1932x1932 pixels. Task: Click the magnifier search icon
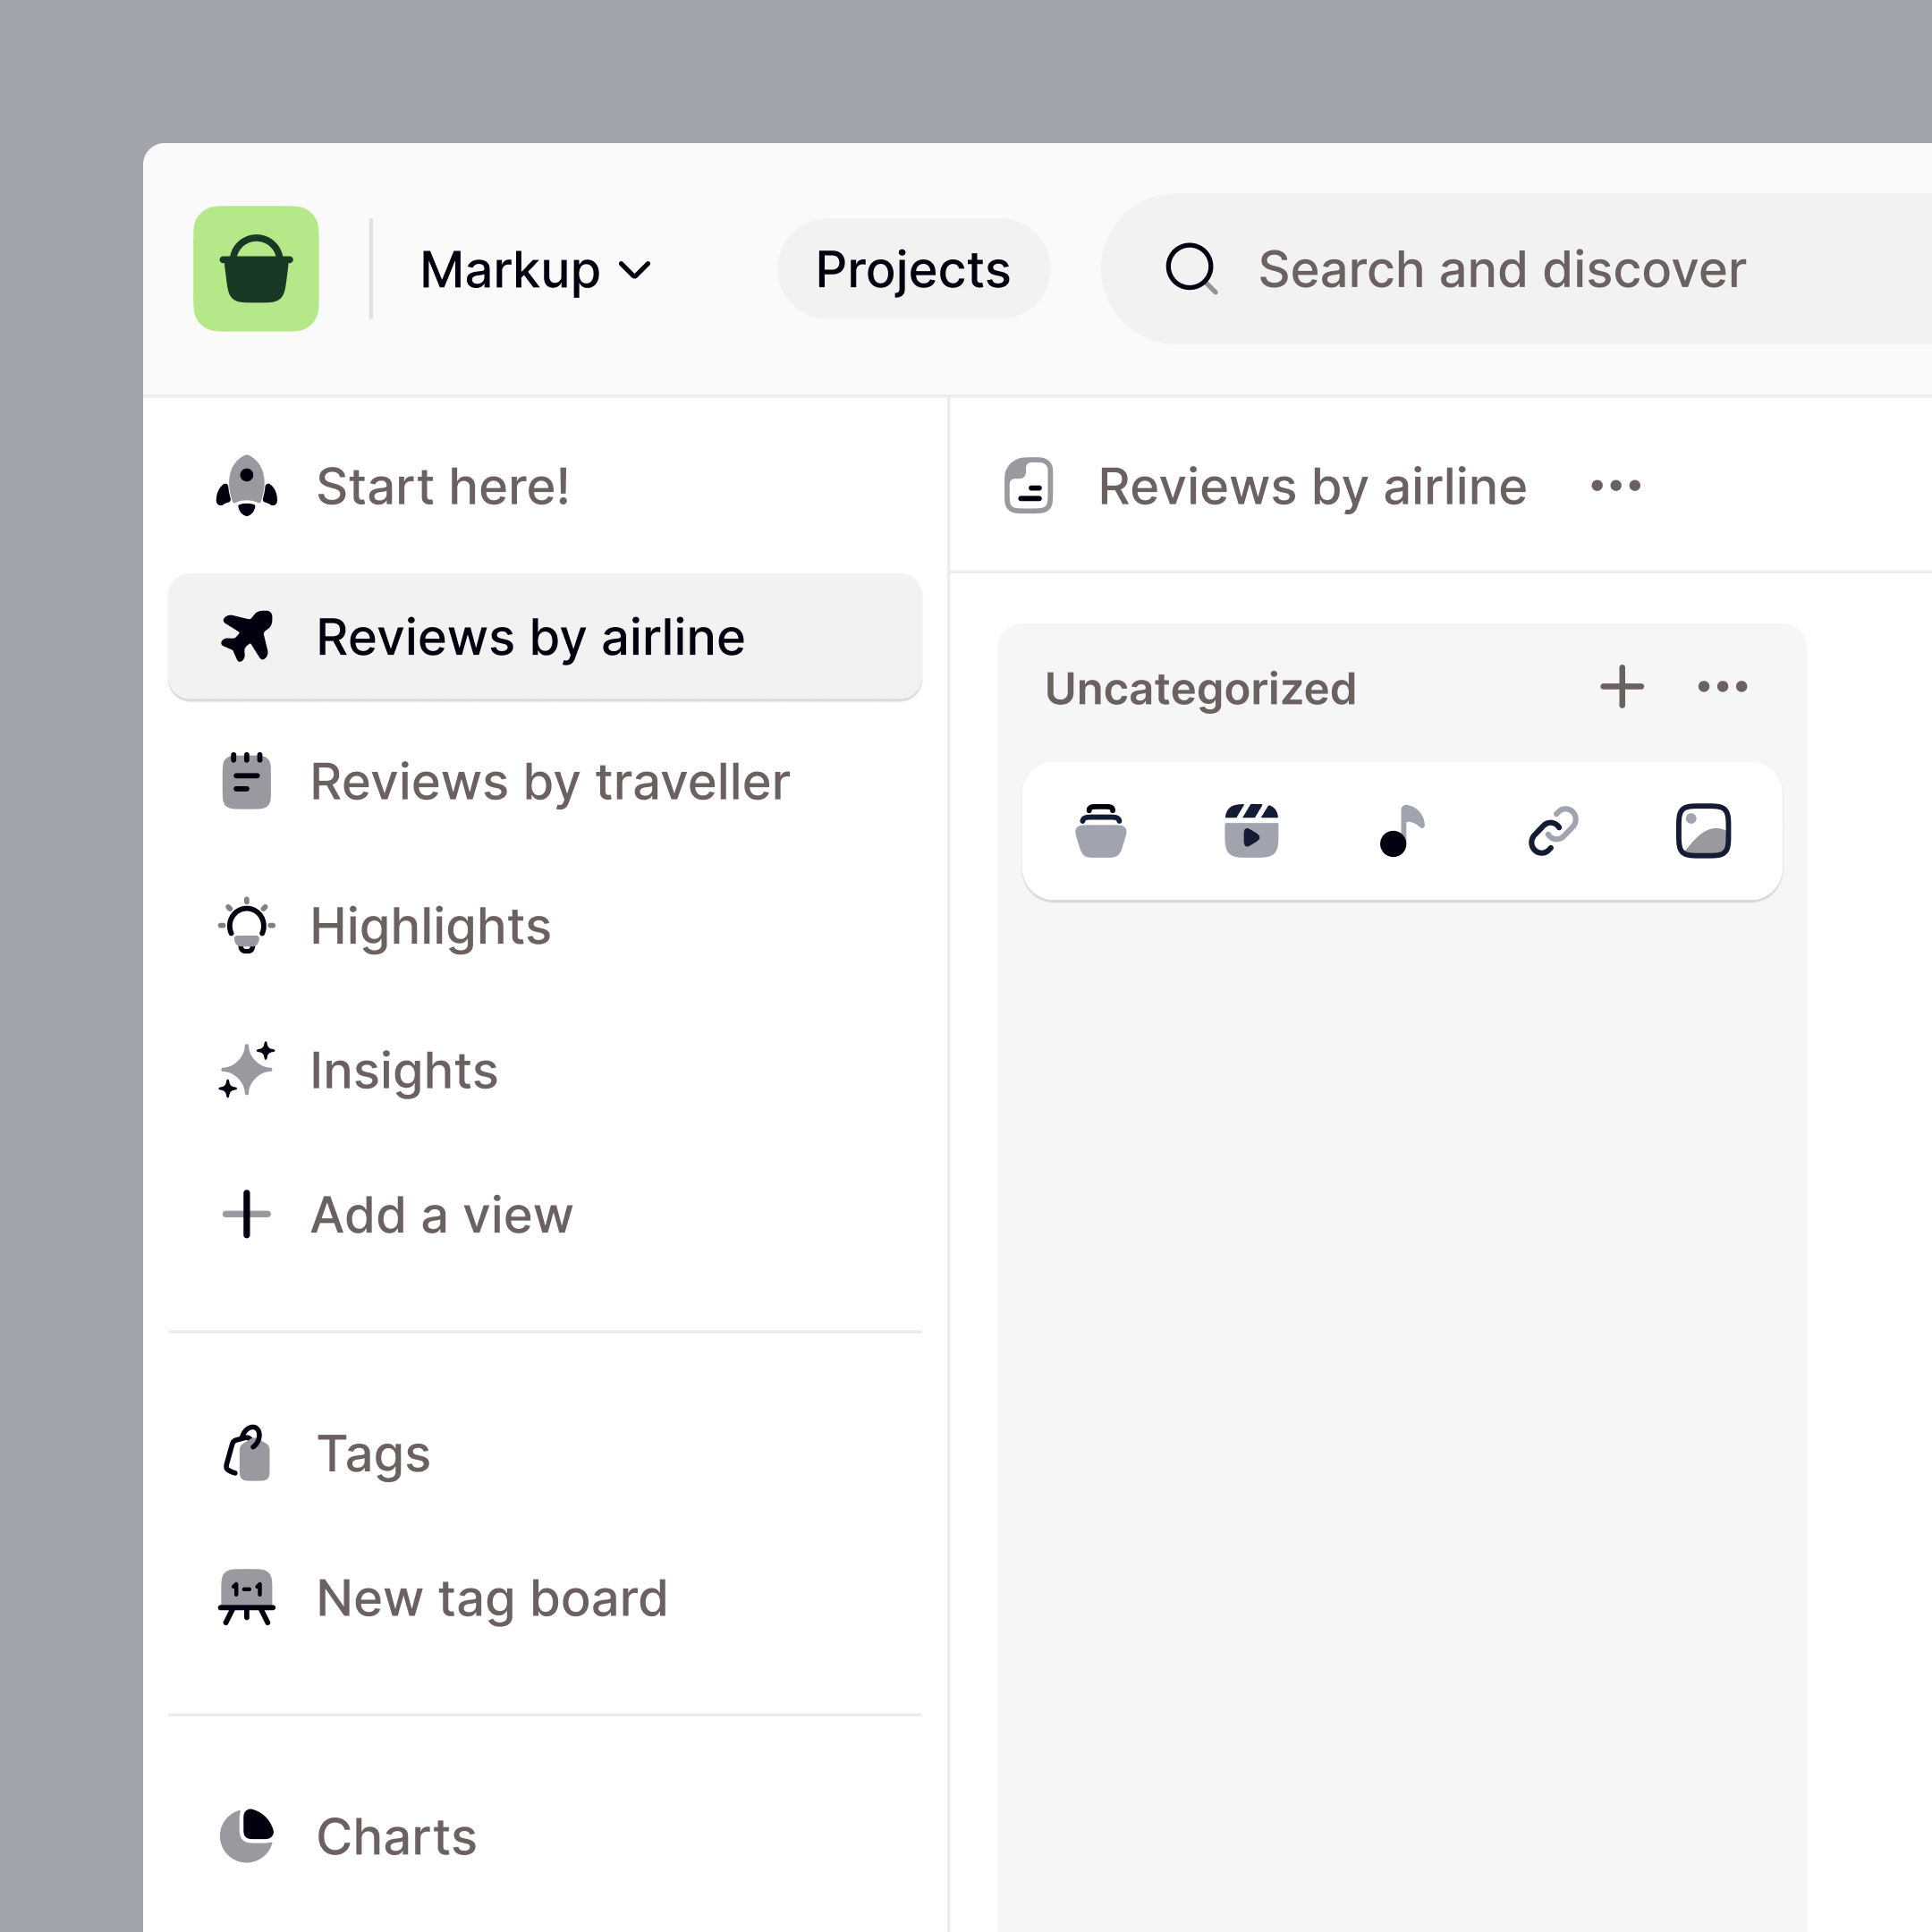tap(1191, 269)
